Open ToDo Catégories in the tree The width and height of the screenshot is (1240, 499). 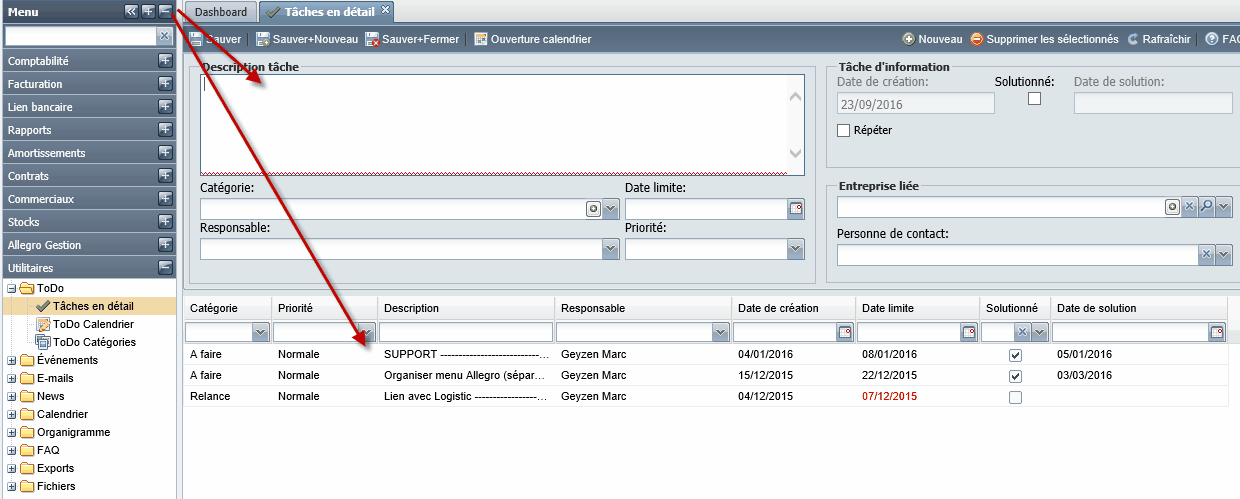click(94, 342)
